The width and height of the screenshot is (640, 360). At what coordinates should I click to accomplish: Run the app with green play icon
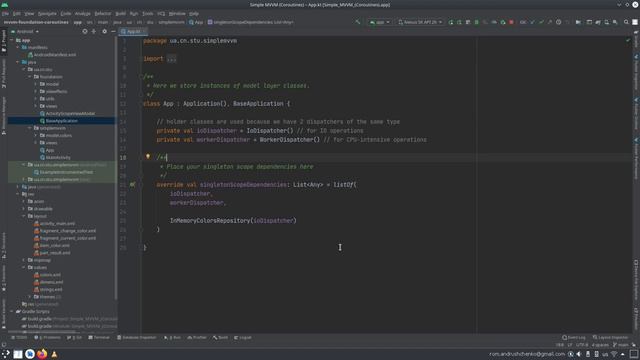451,22
